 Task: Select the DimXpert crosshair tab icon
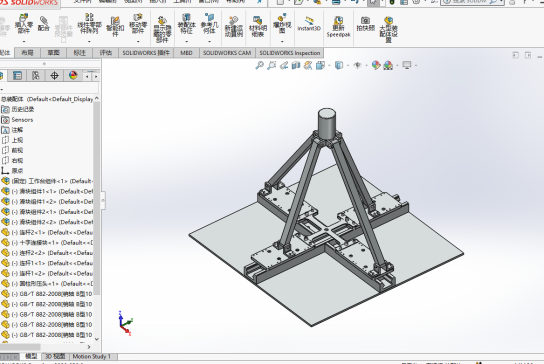tap(54, 75)
